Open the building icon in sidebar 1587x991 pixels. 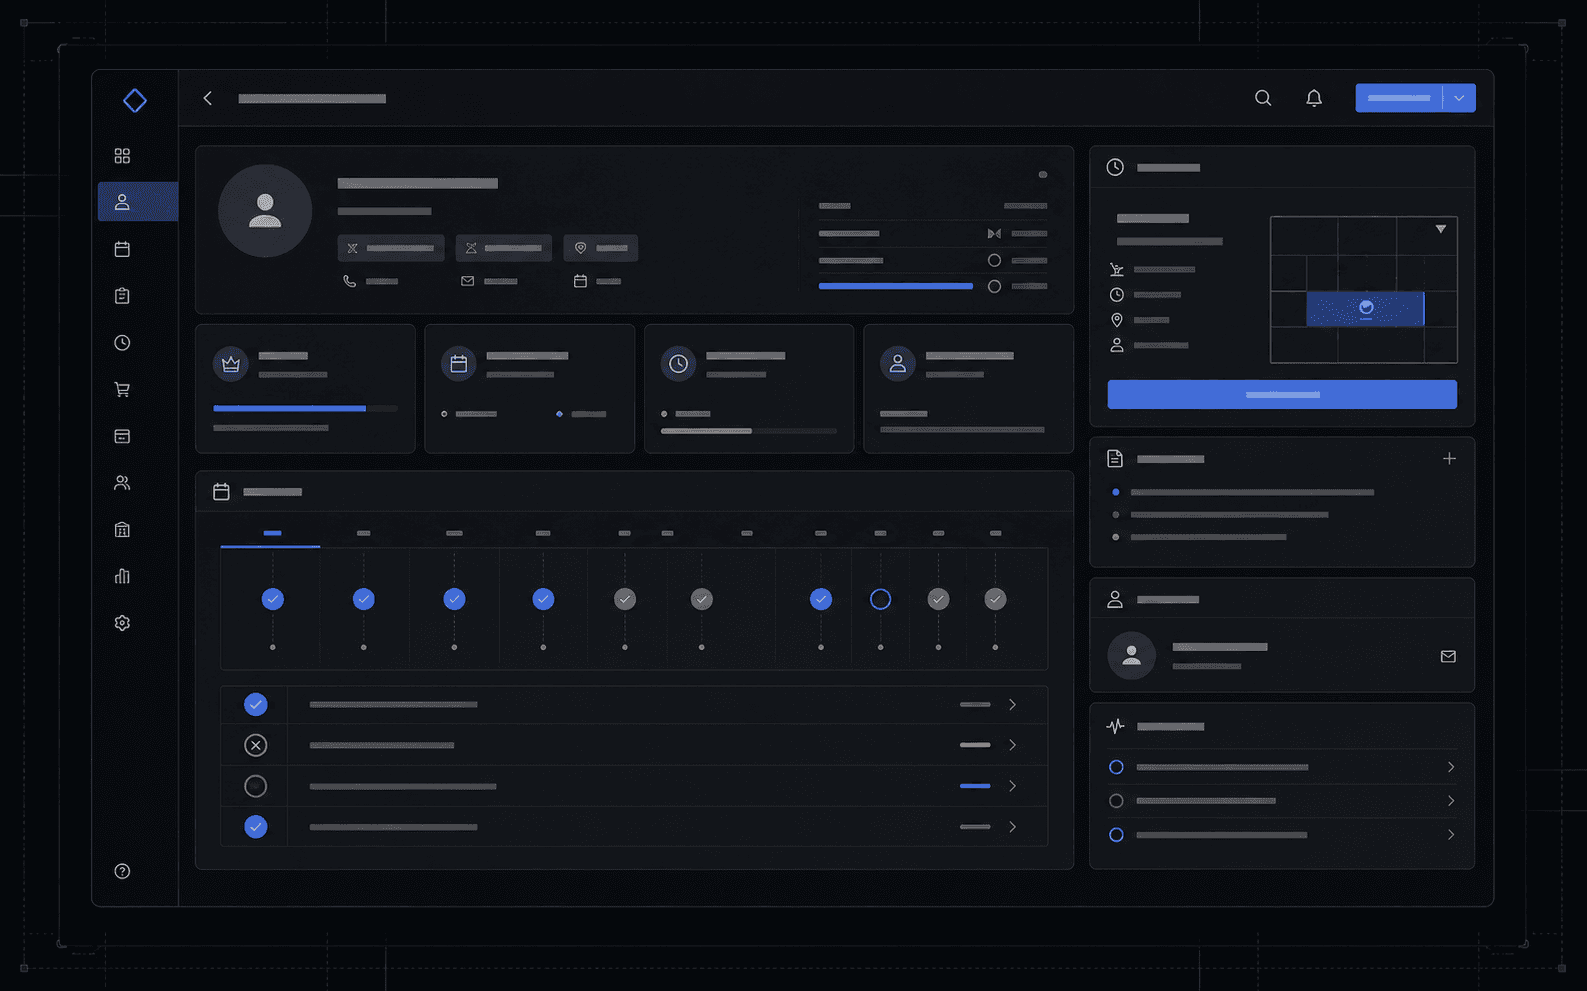pyautogui.click(x=122, y=529)
